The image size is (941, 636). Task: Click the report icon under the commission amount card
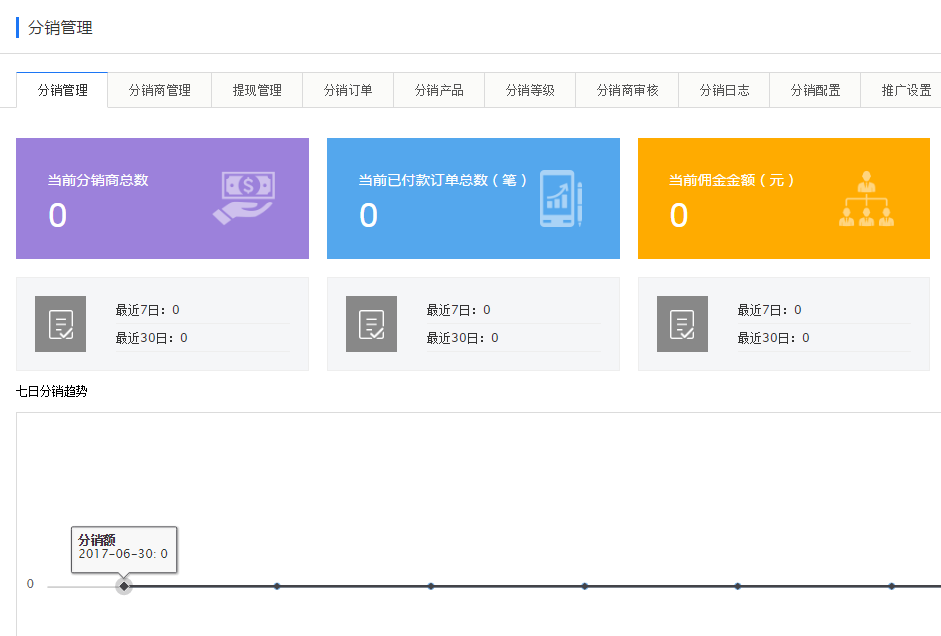pyautogui.click(x=682, y=323)
